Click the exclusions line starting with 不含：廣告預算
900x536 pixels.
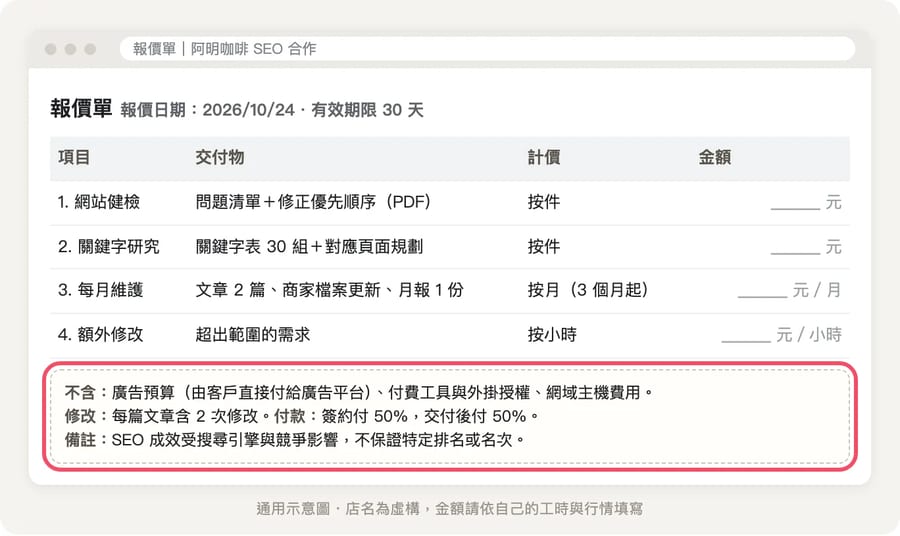[359, 393]
